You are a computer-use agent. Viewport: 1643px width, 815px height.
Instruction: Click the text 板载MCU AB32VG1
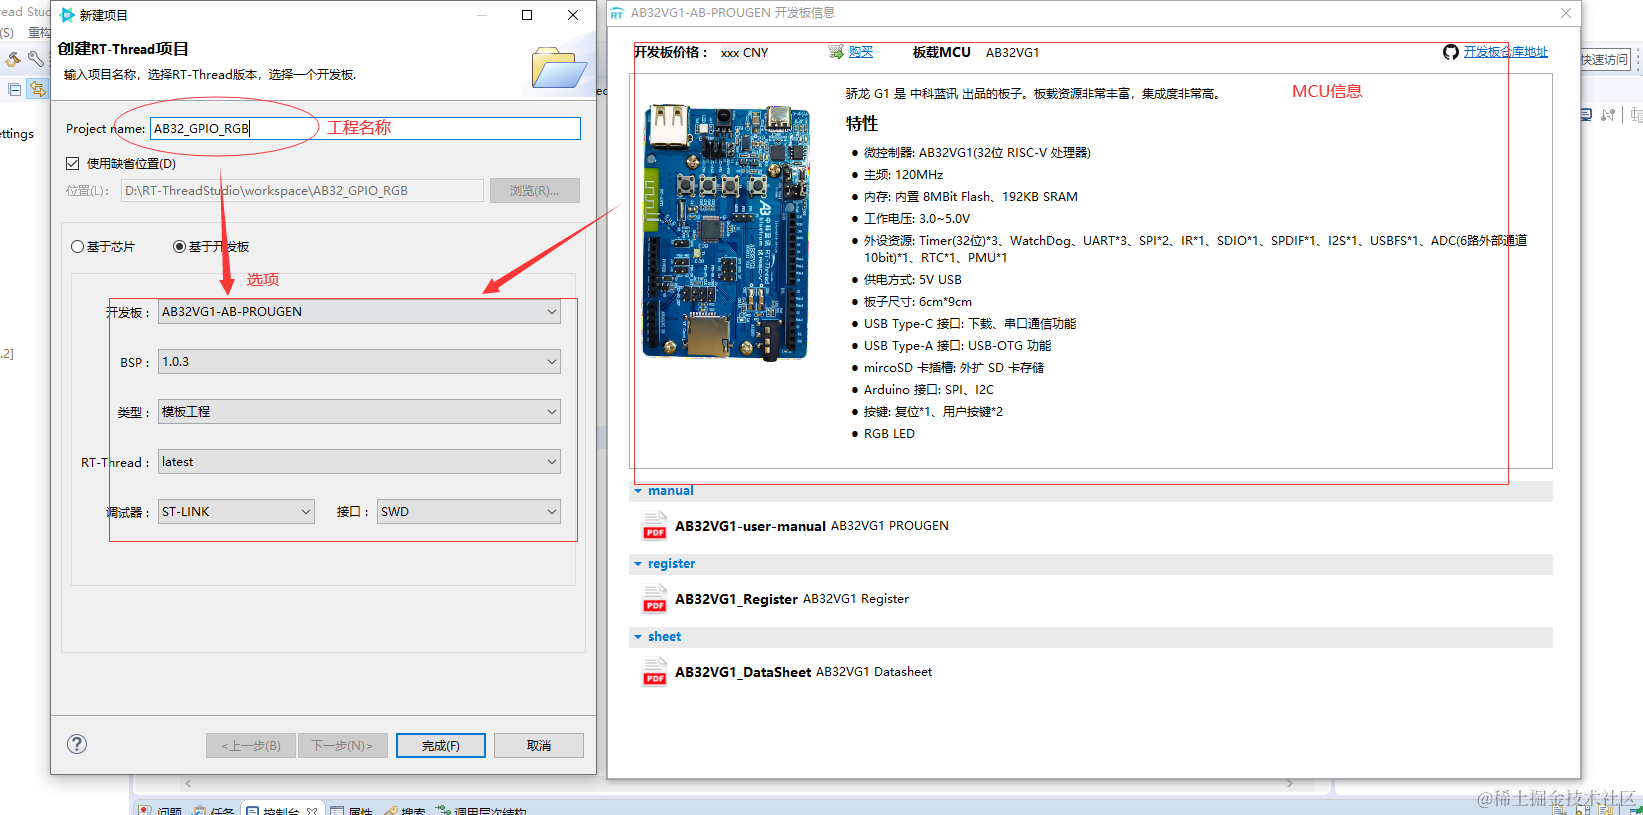point(976,52)
